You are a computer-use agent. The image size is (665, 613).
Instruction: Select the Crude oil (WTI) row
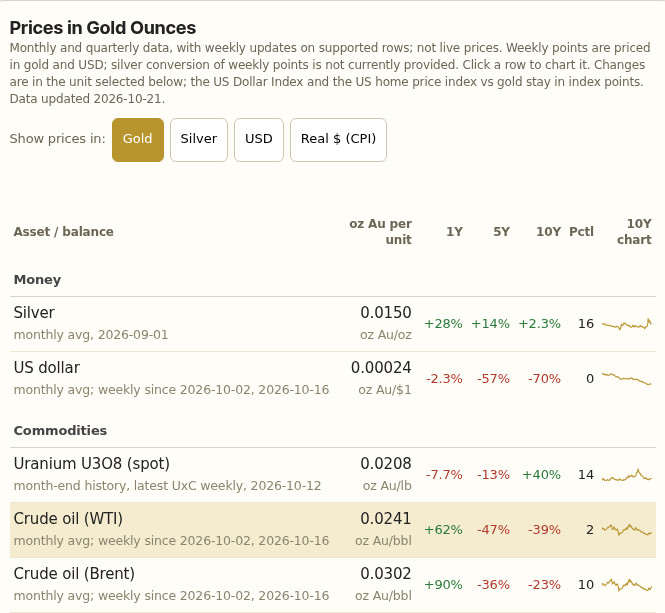click(x=333, y=530)
